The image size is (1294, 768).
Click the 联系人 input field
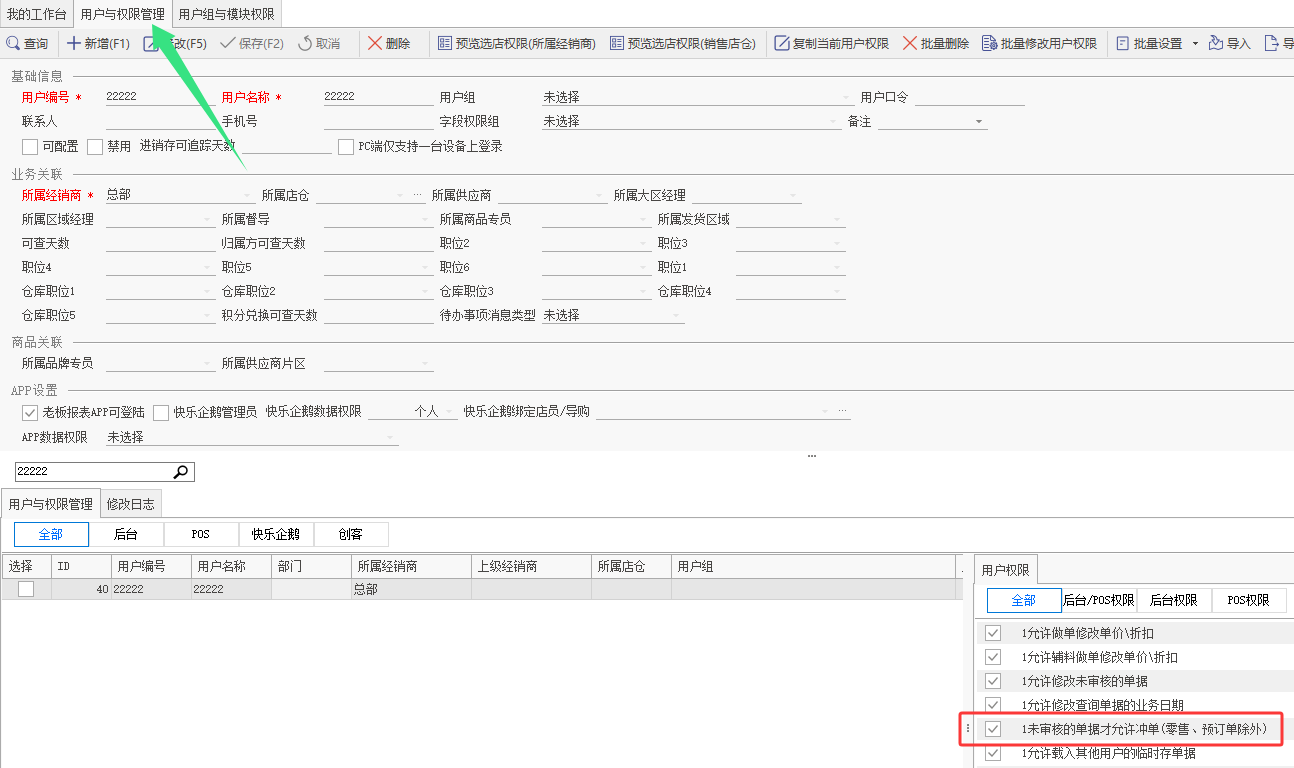(x=161, y=122)
